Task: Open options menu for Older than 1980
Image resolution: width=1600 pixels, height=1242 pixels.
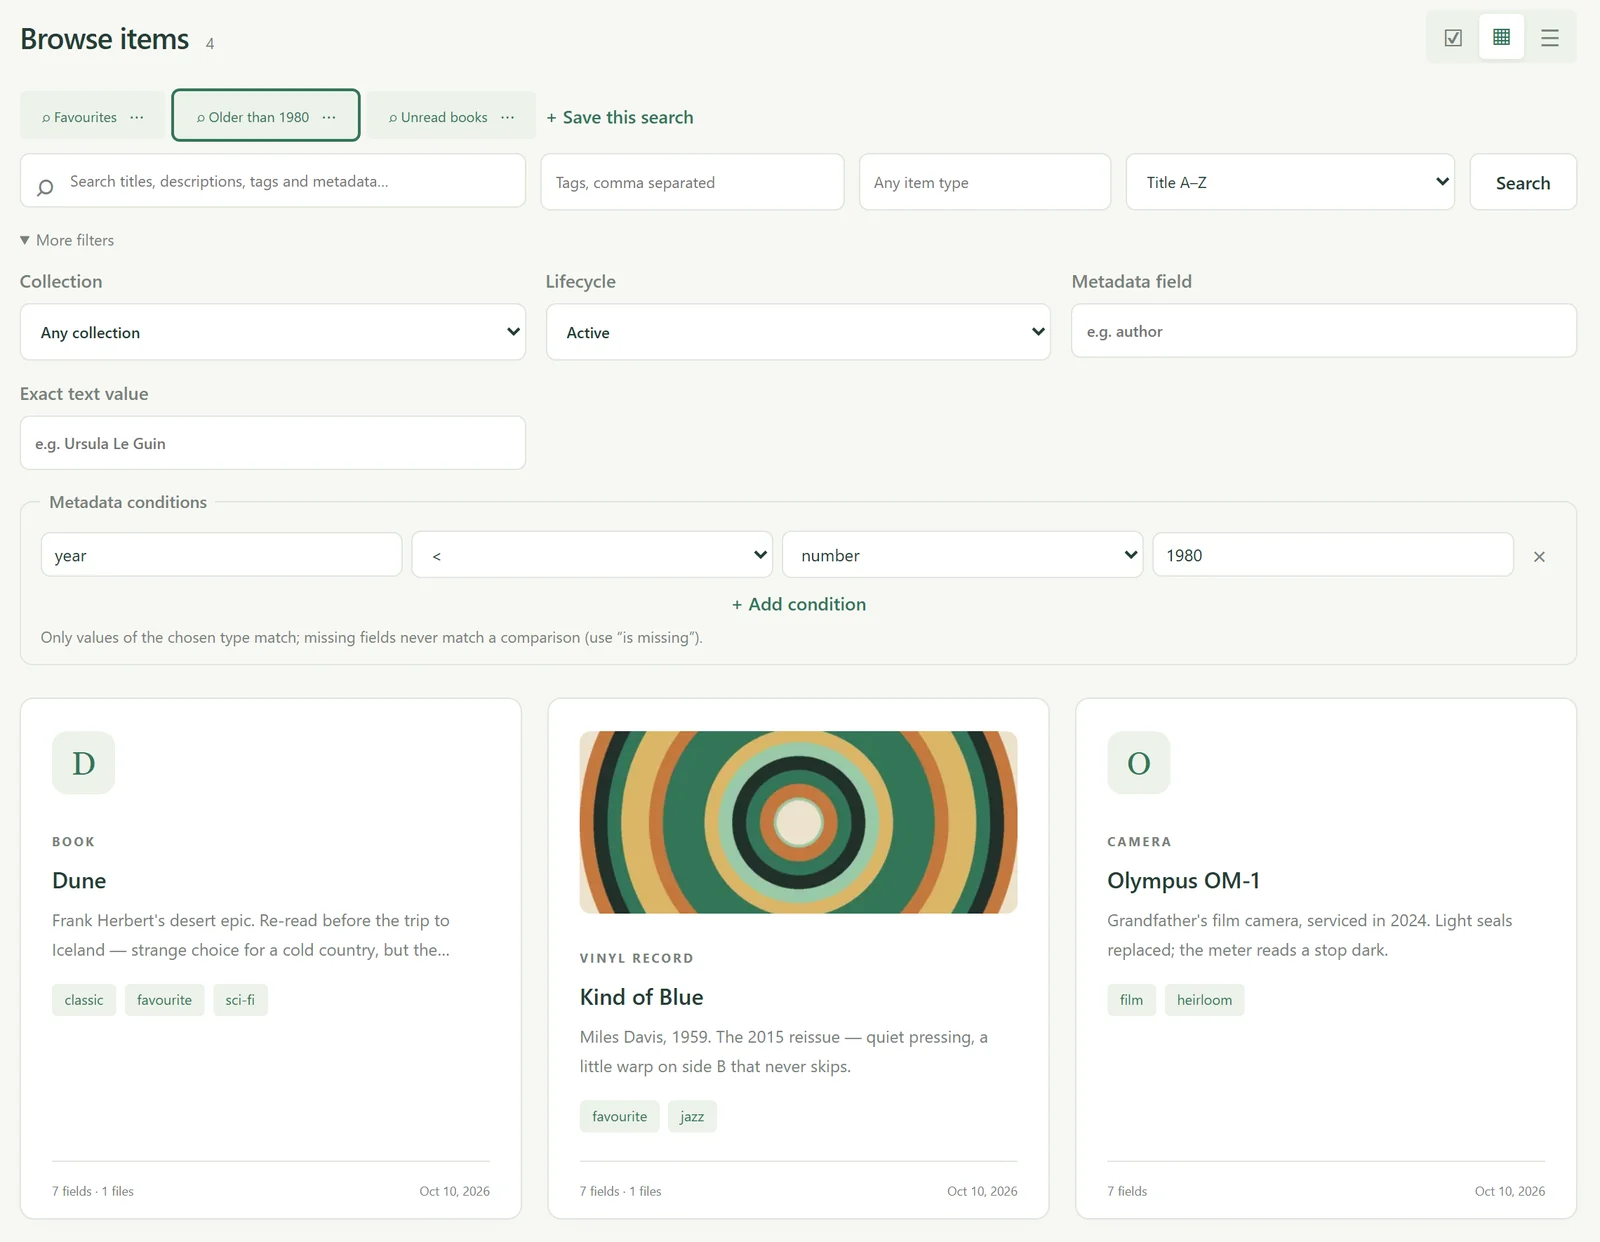Action: tap(329, 117)
